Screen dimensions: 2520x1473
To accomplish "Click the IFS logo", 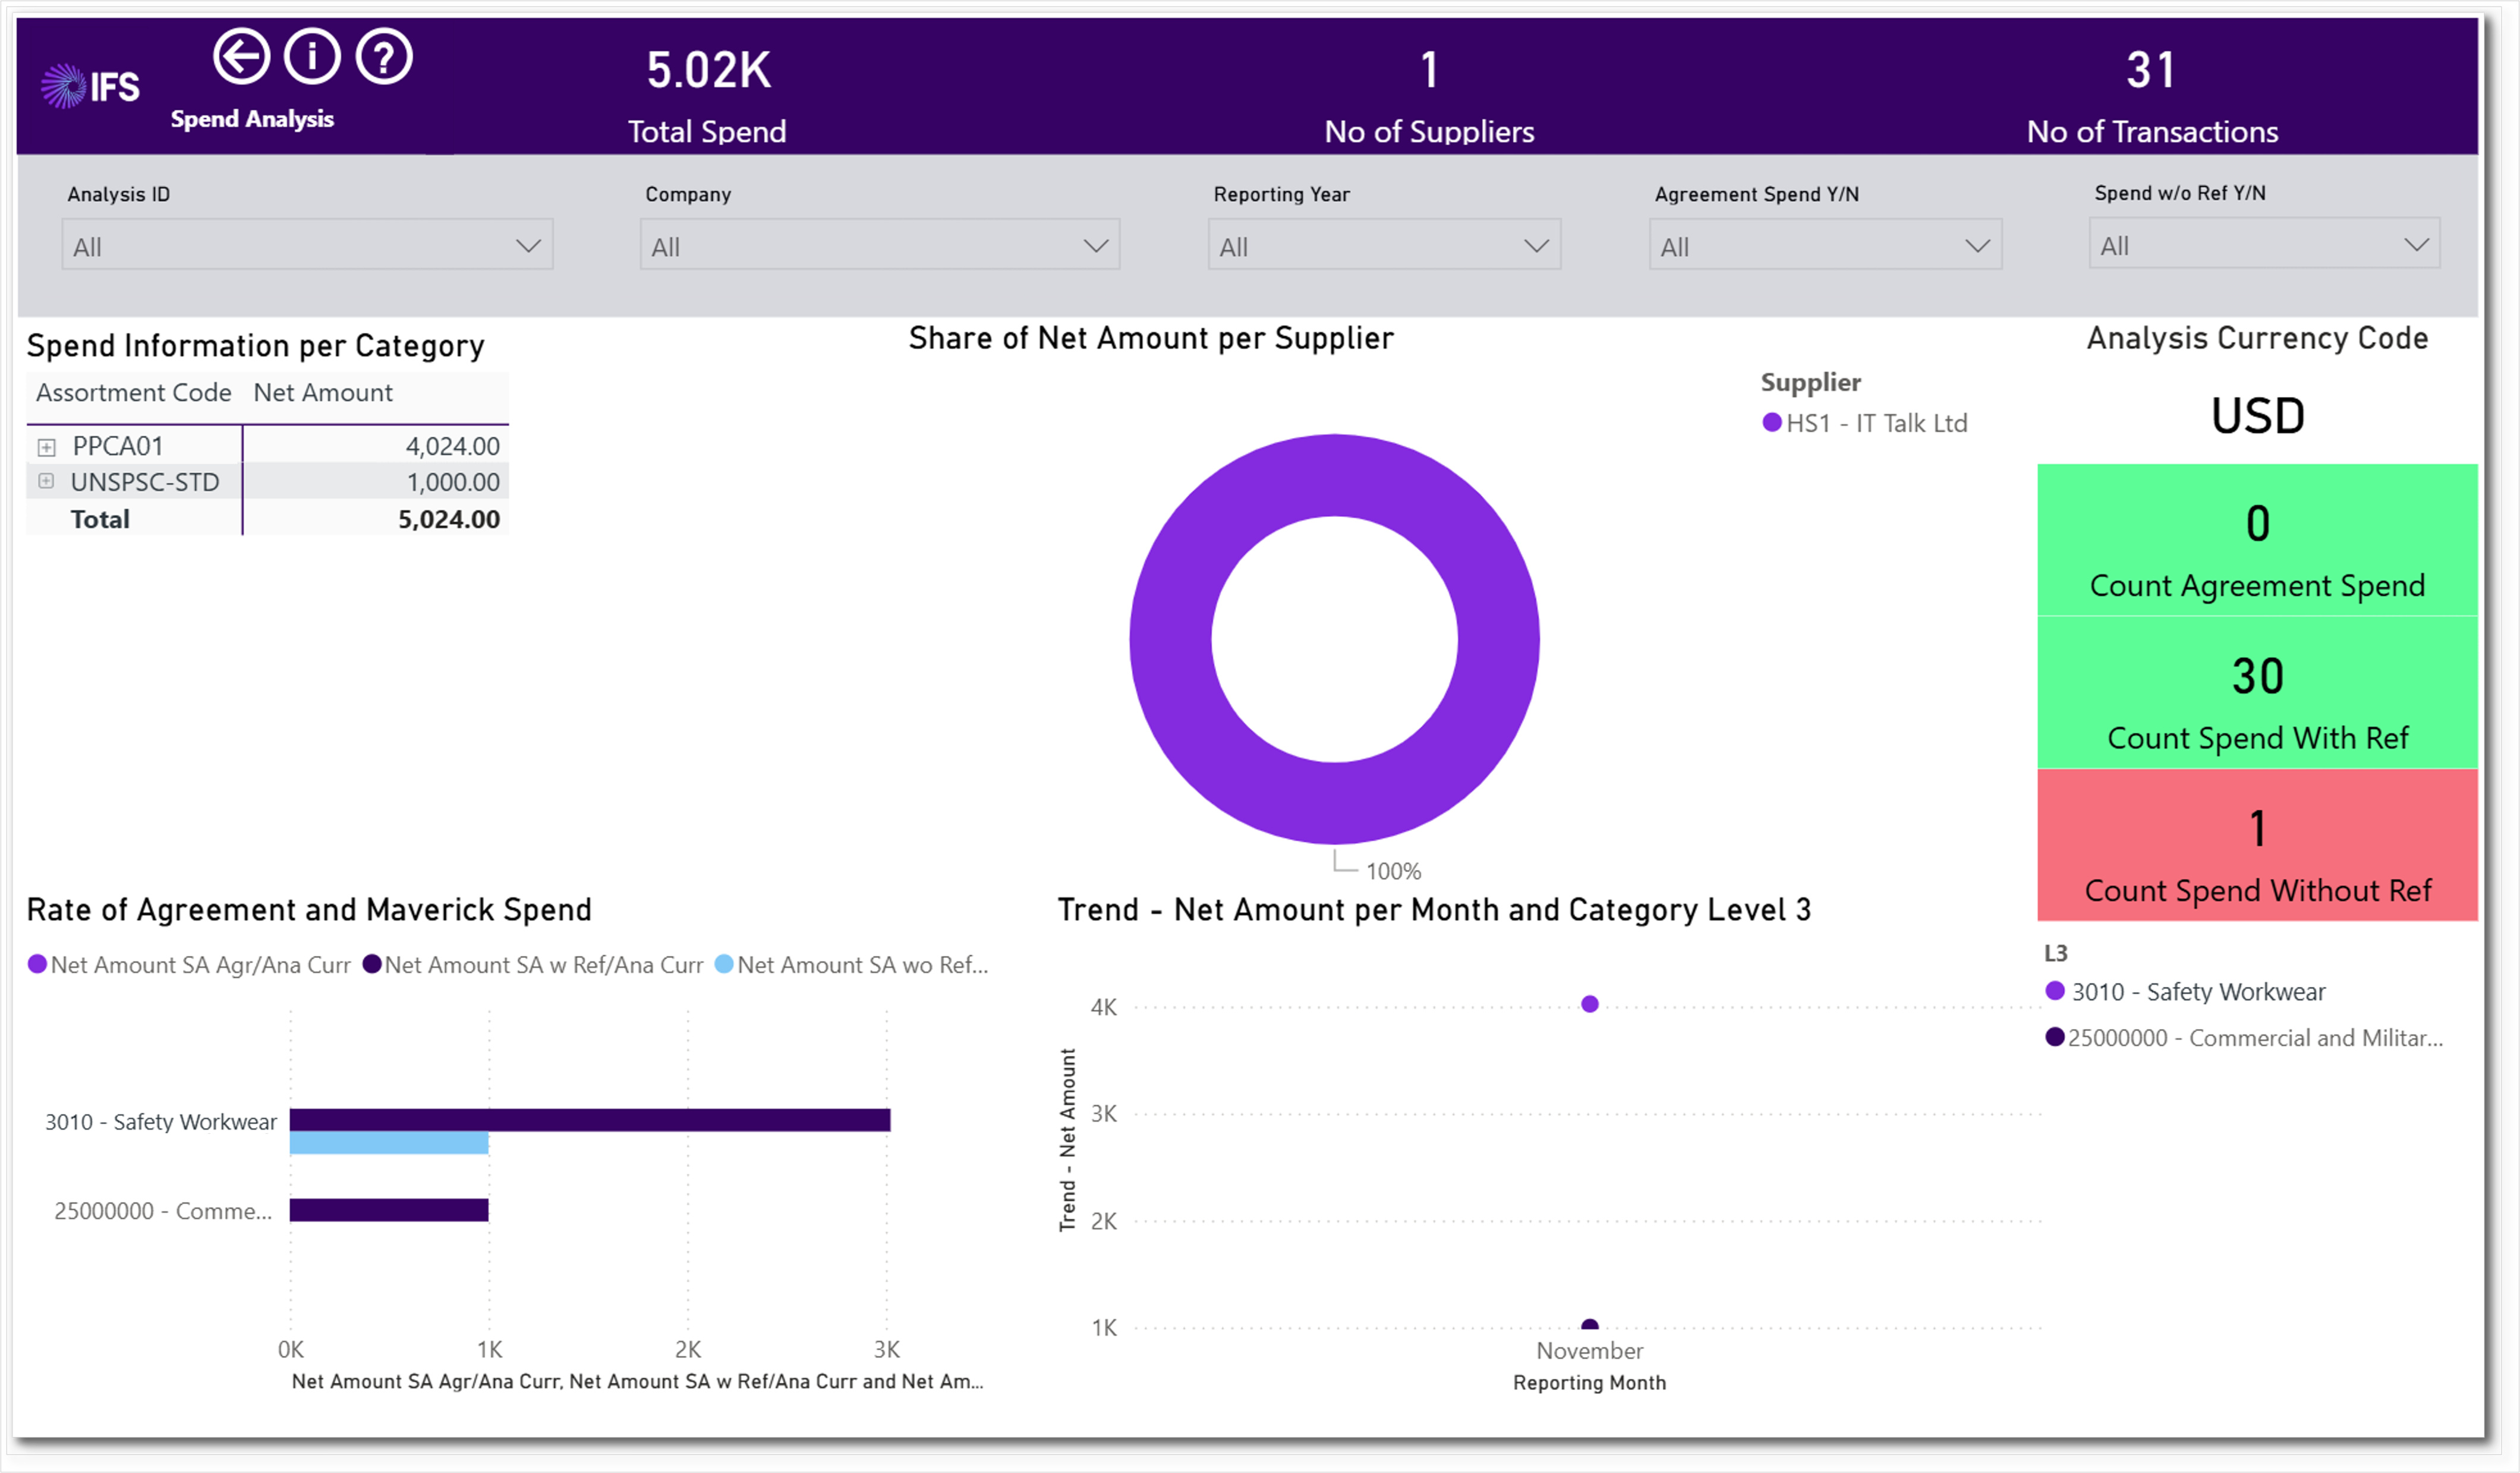I will click(x=90, y=87).
